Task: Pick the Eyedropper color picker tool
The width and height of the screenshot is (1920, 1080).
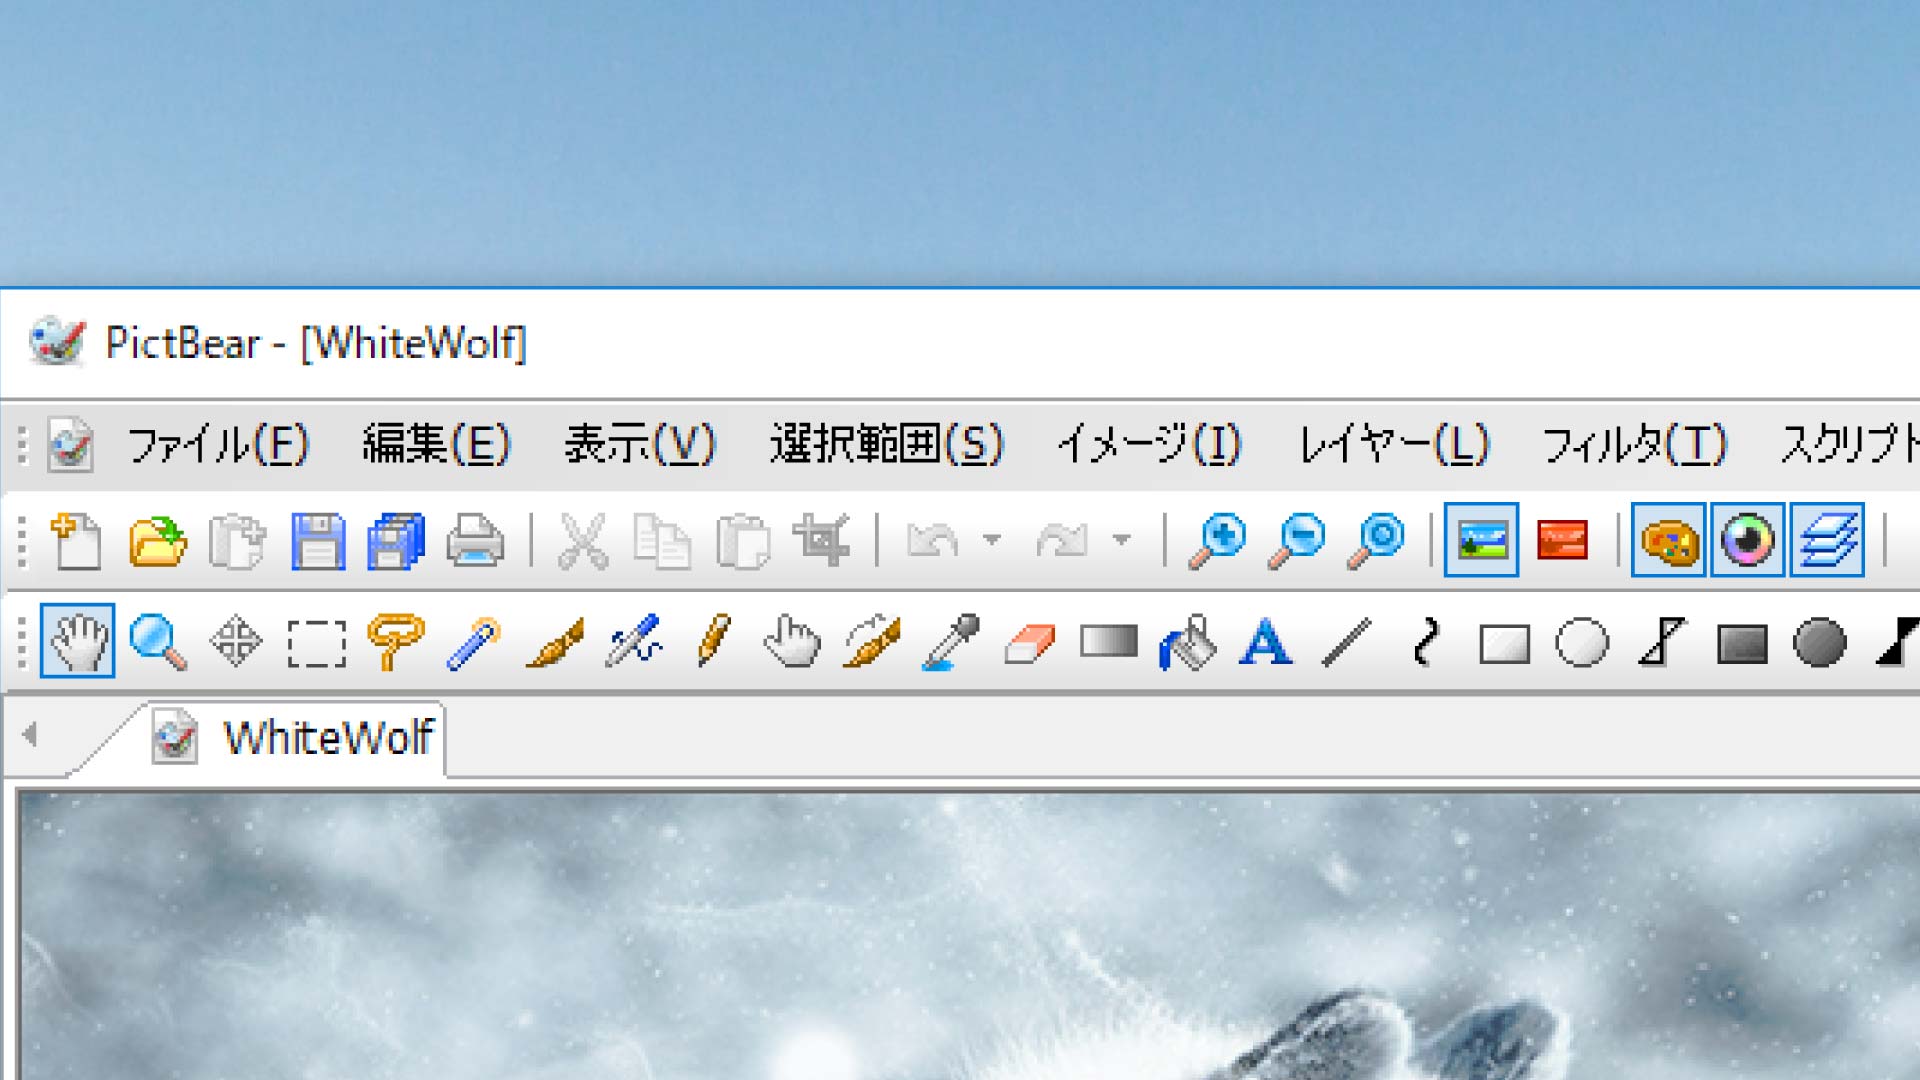Action: pos(950,641)
